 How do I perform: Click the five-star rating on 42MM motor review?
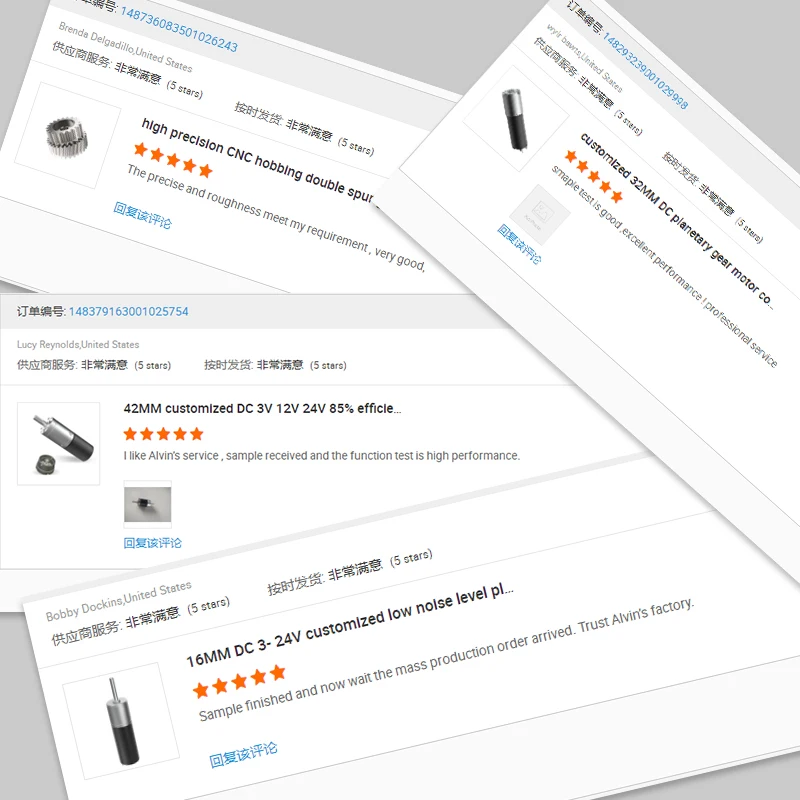pyautogui.click(x=163, y=434)
